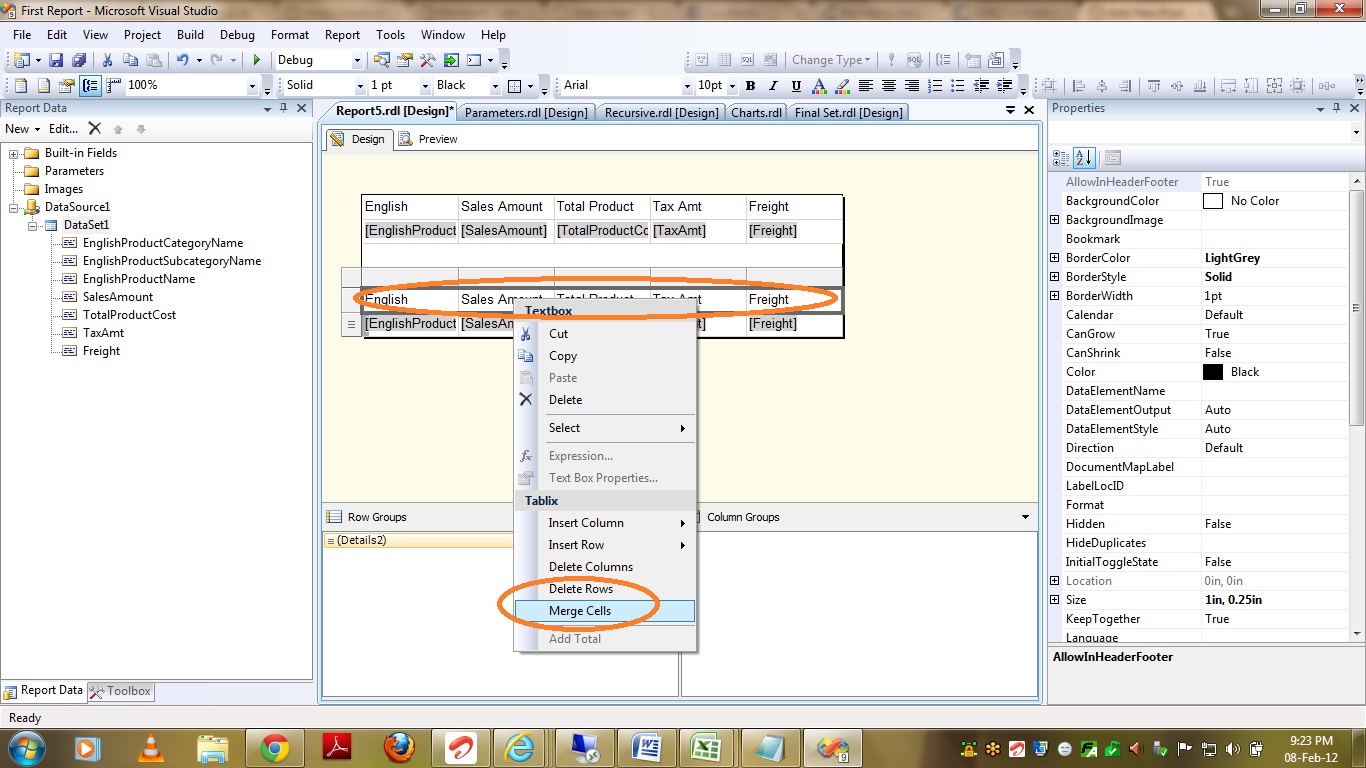Click the black Color property swatch
Image resolution: width=1366 pixels, height=768 pixels.
pos(1213,372)
